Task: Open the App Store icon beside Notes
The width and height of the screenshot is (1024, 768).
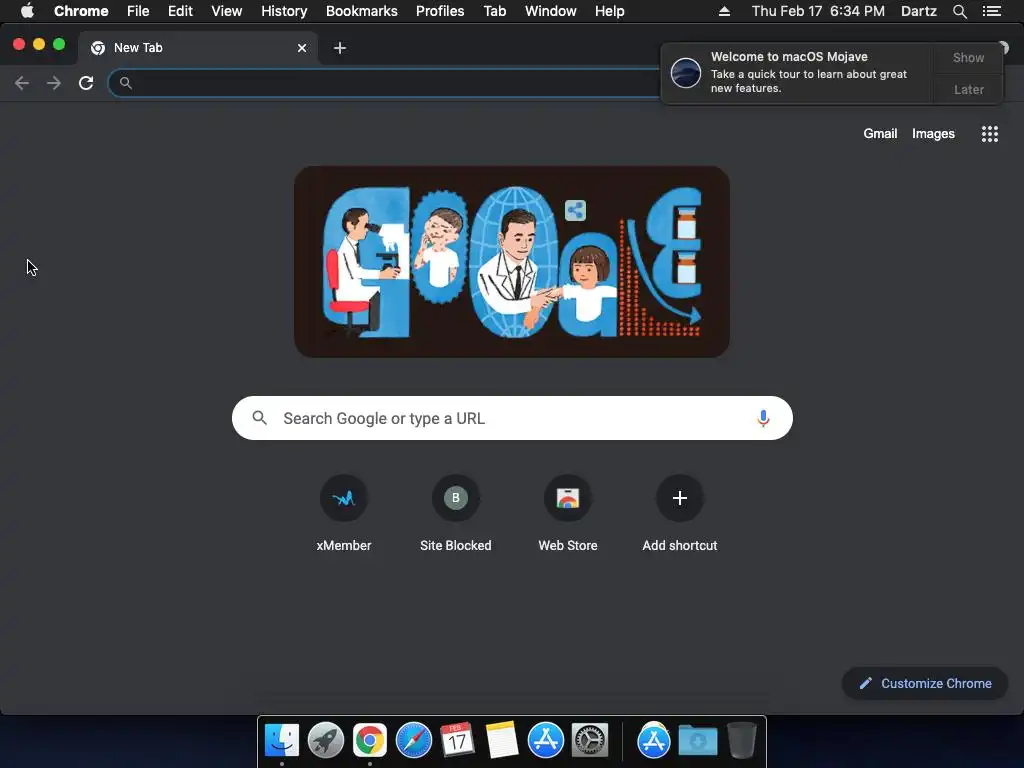Action: tap(545, 740)
